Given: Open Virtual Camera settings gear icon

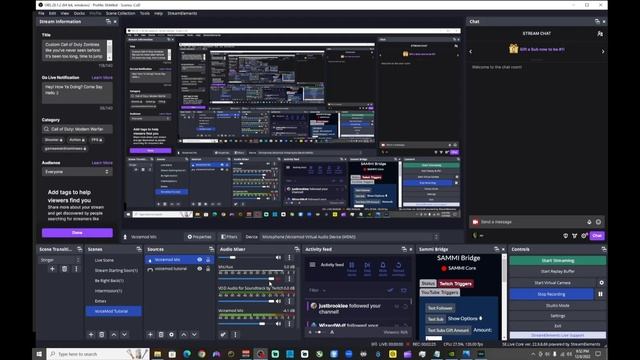Looking at the screenshot, I should (601, 282).
